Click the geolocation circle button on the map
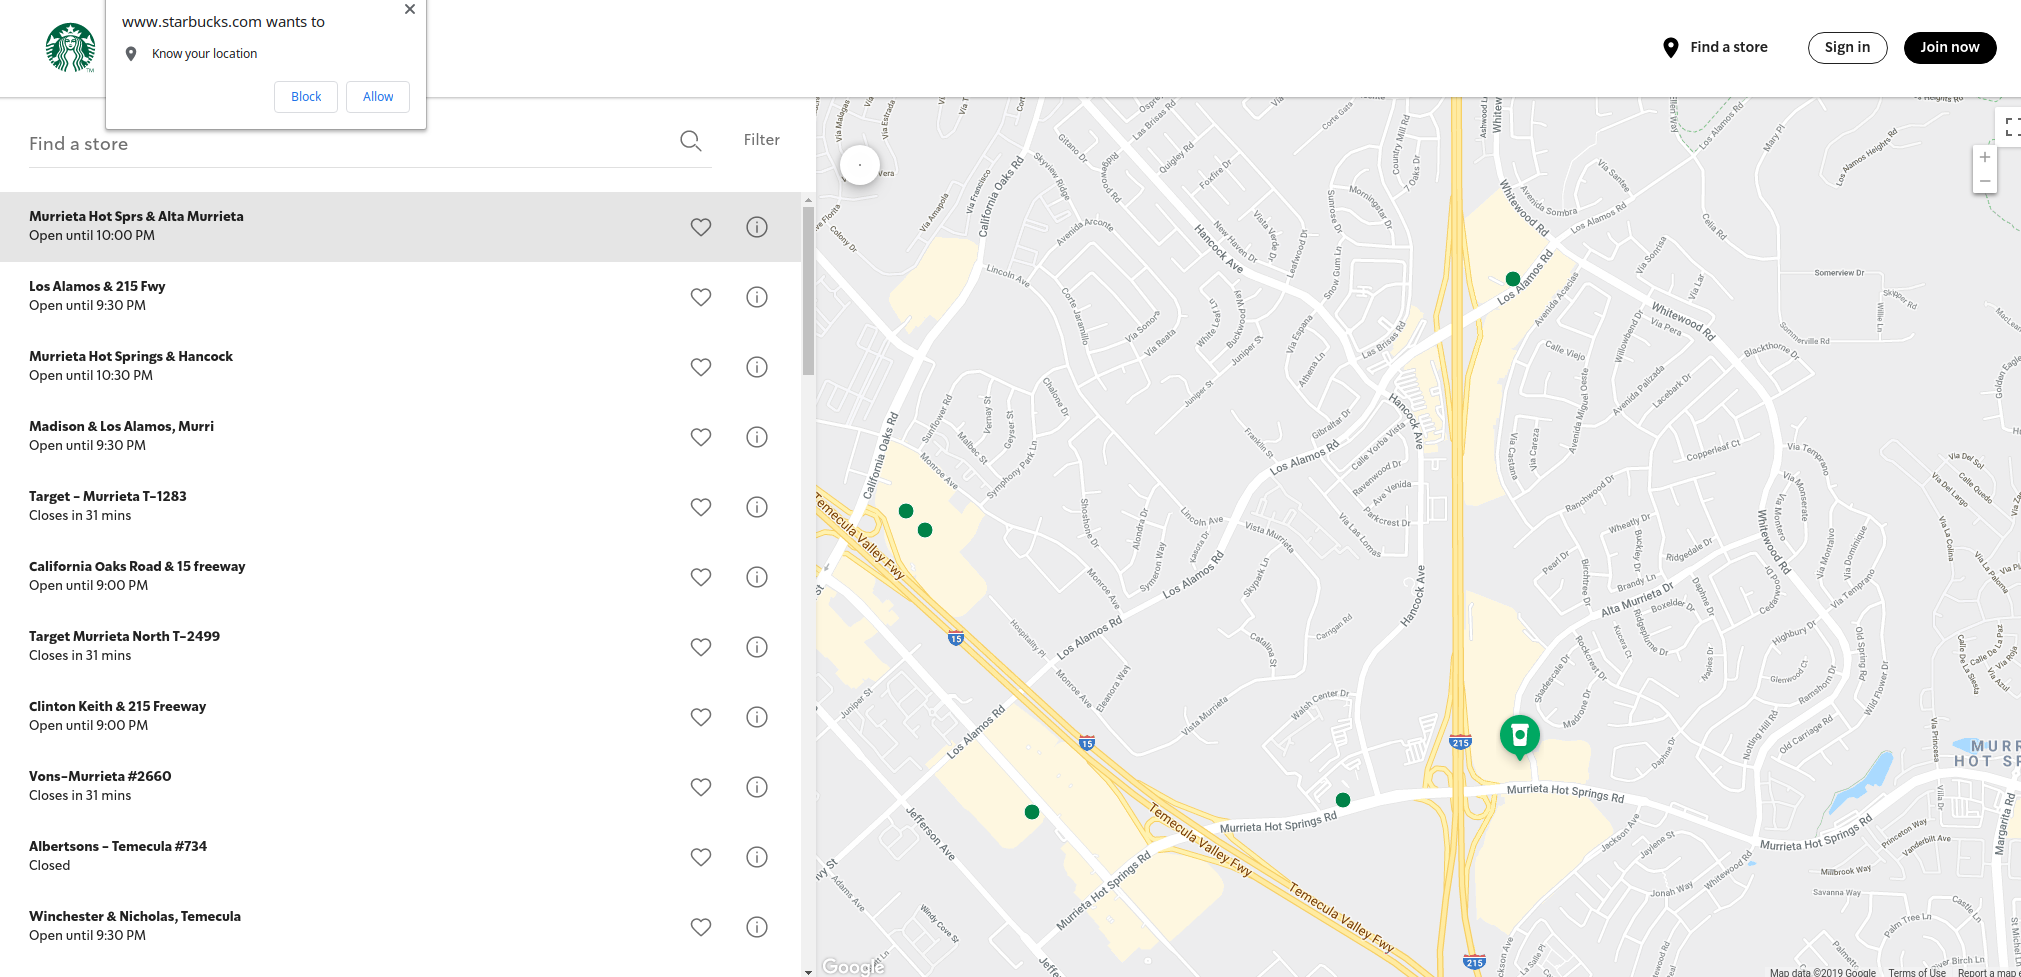Viewport: 2021px width, 977px height. click(859, 164)
